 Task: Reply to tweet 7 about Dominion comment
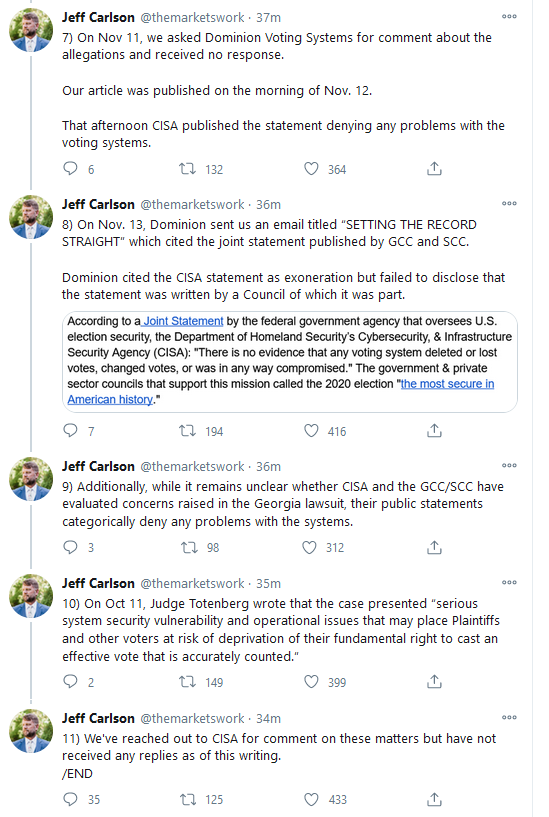pyautogui.click(x=70, y=169)
